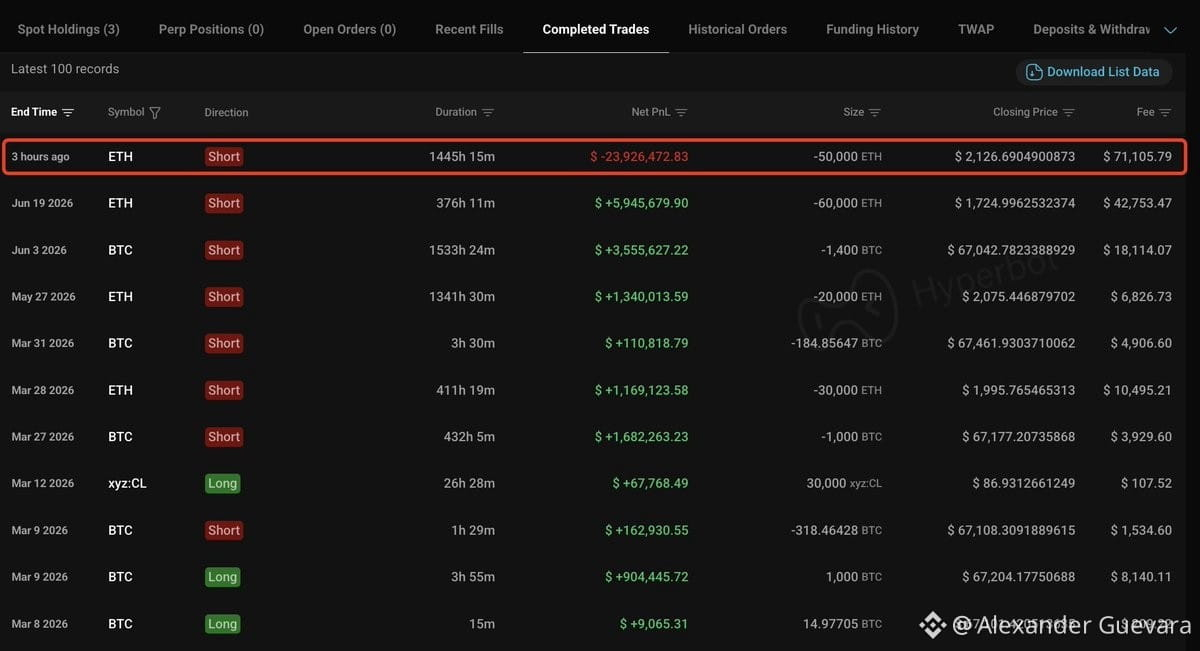Click PnL $ +904,445.72
Image resolution: width=1200 pixels, height=651 pixels.
(x=646, y=577)
